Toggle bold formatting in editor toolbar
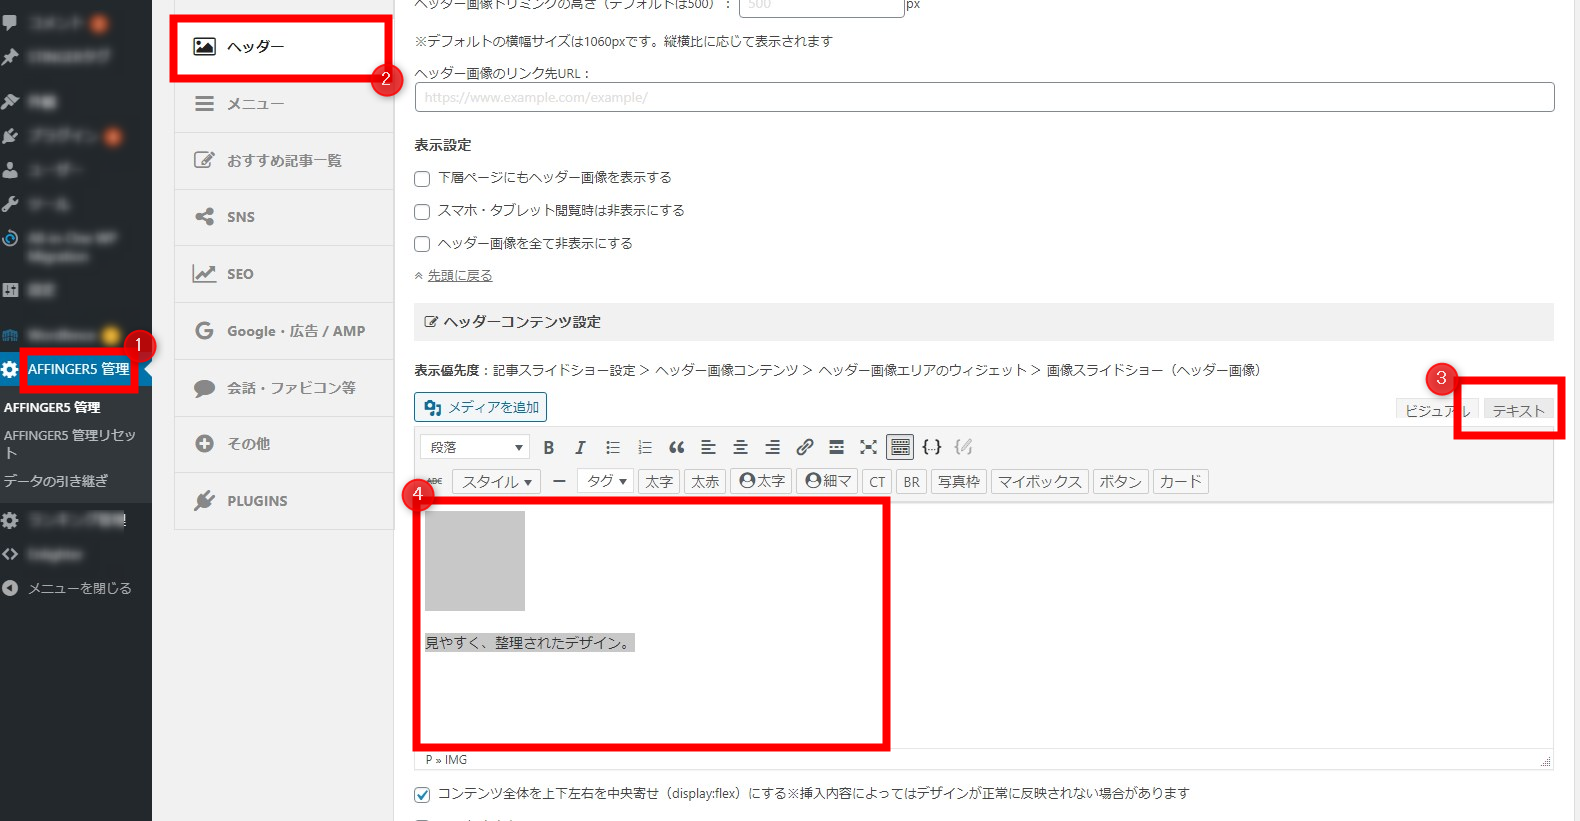 548,447
